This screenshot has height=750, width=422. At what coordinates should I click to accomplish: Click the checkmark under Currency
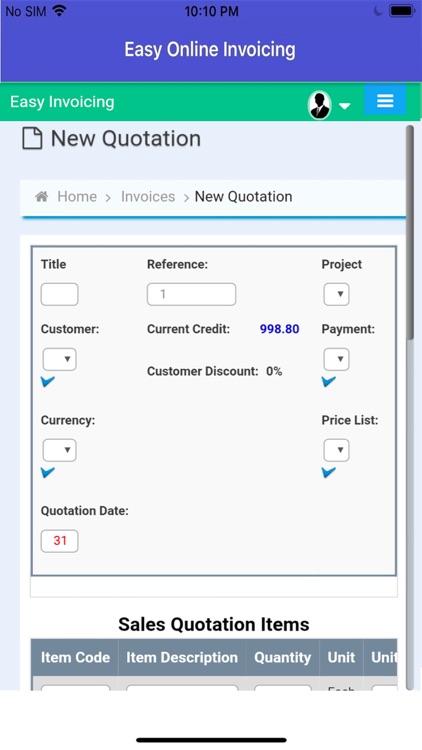(x=48, y=473)
